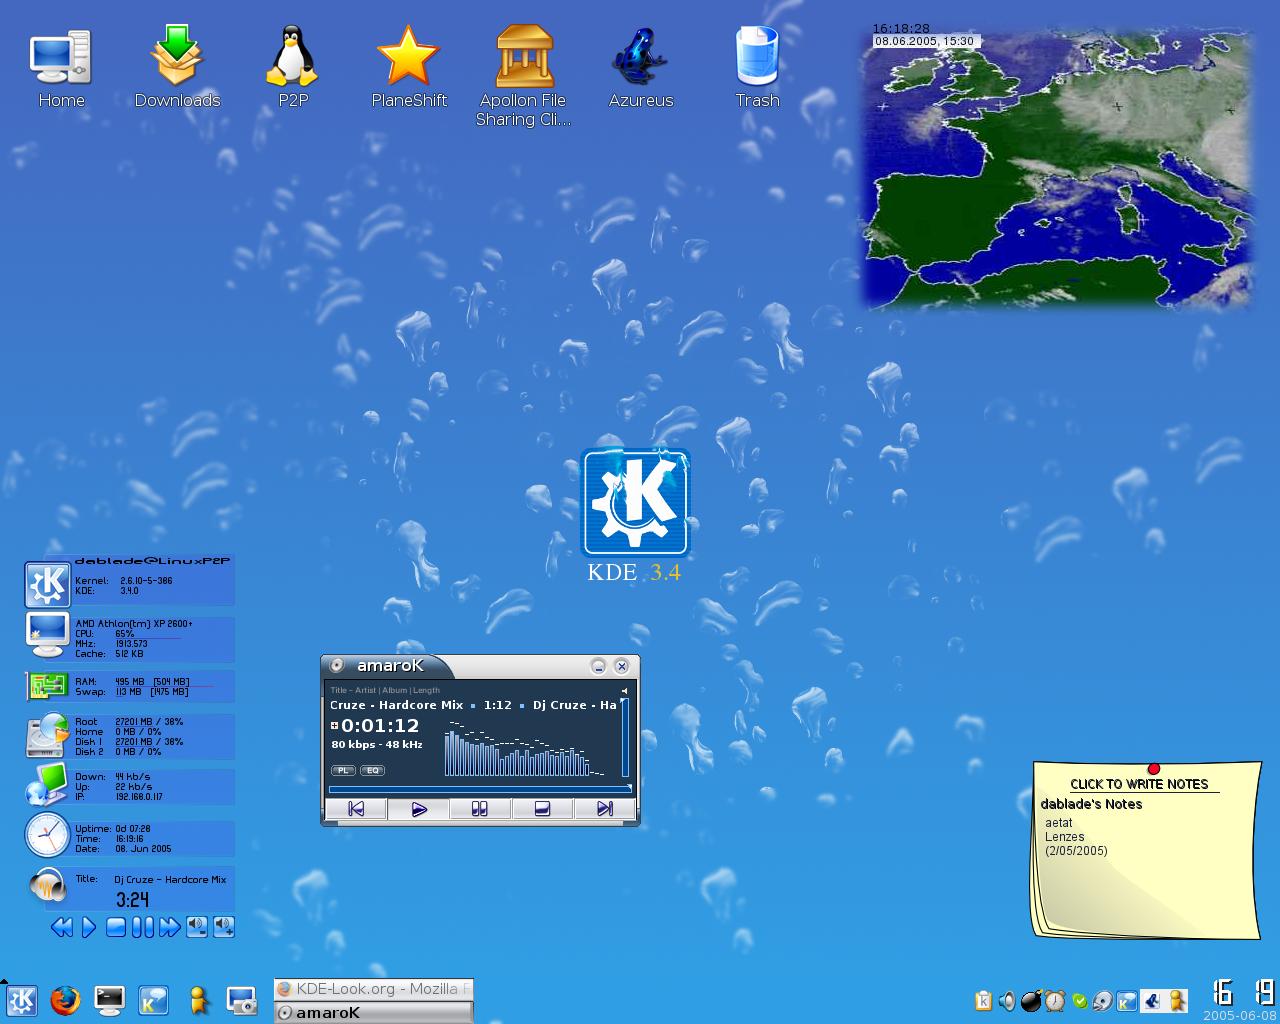The height and width of the screenshot is (1024, 1280).
Task: Click 'dablade's Notes' sticky note heading
Action: coord(1091,804)
